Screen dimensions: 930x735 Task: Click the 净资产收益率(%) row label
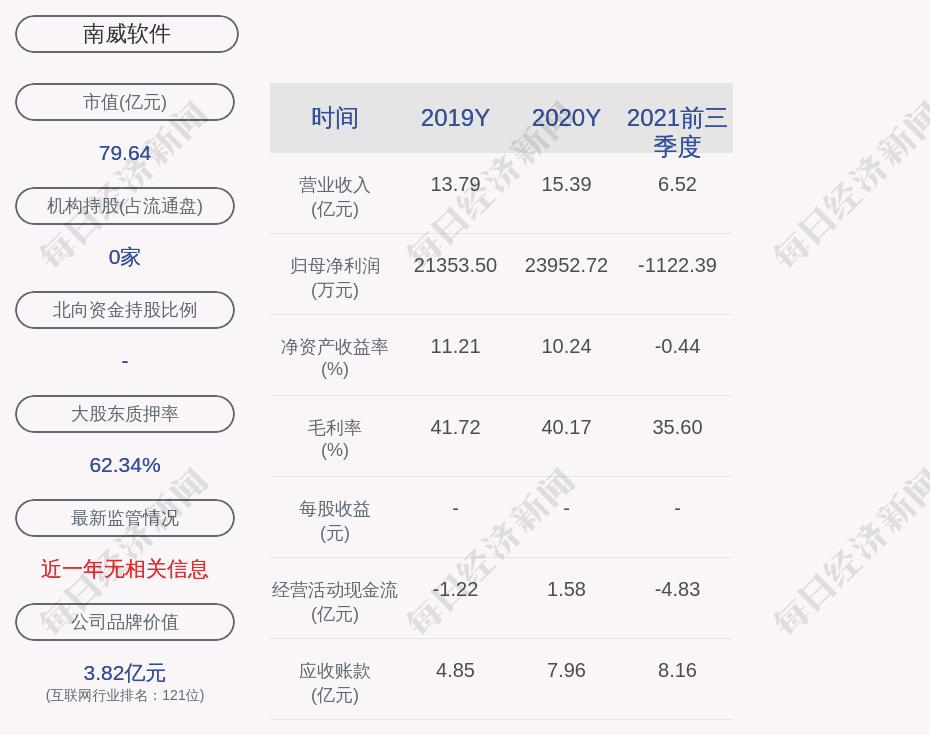pos(335,358)
